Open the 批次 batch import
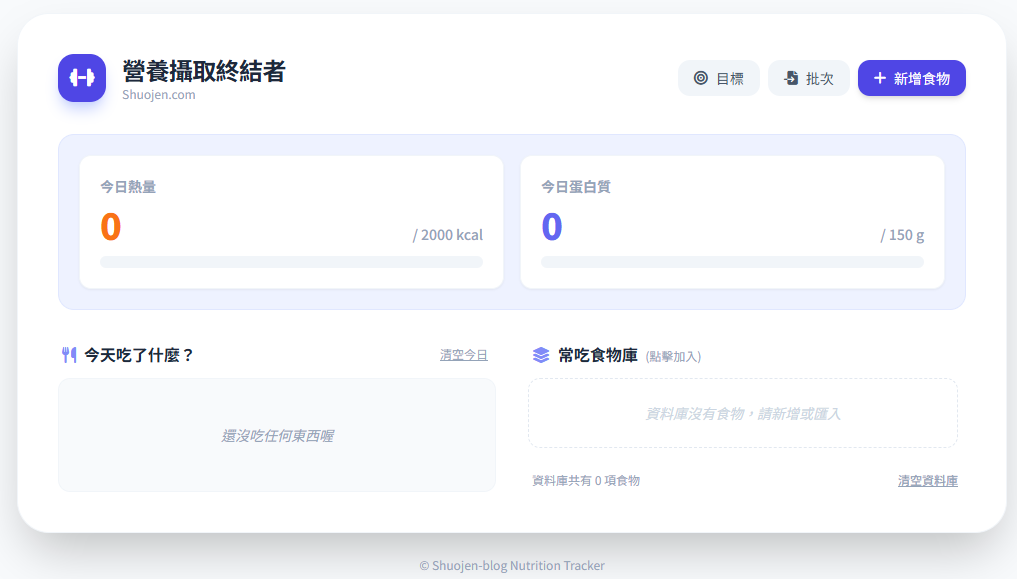 coord(808,78)
